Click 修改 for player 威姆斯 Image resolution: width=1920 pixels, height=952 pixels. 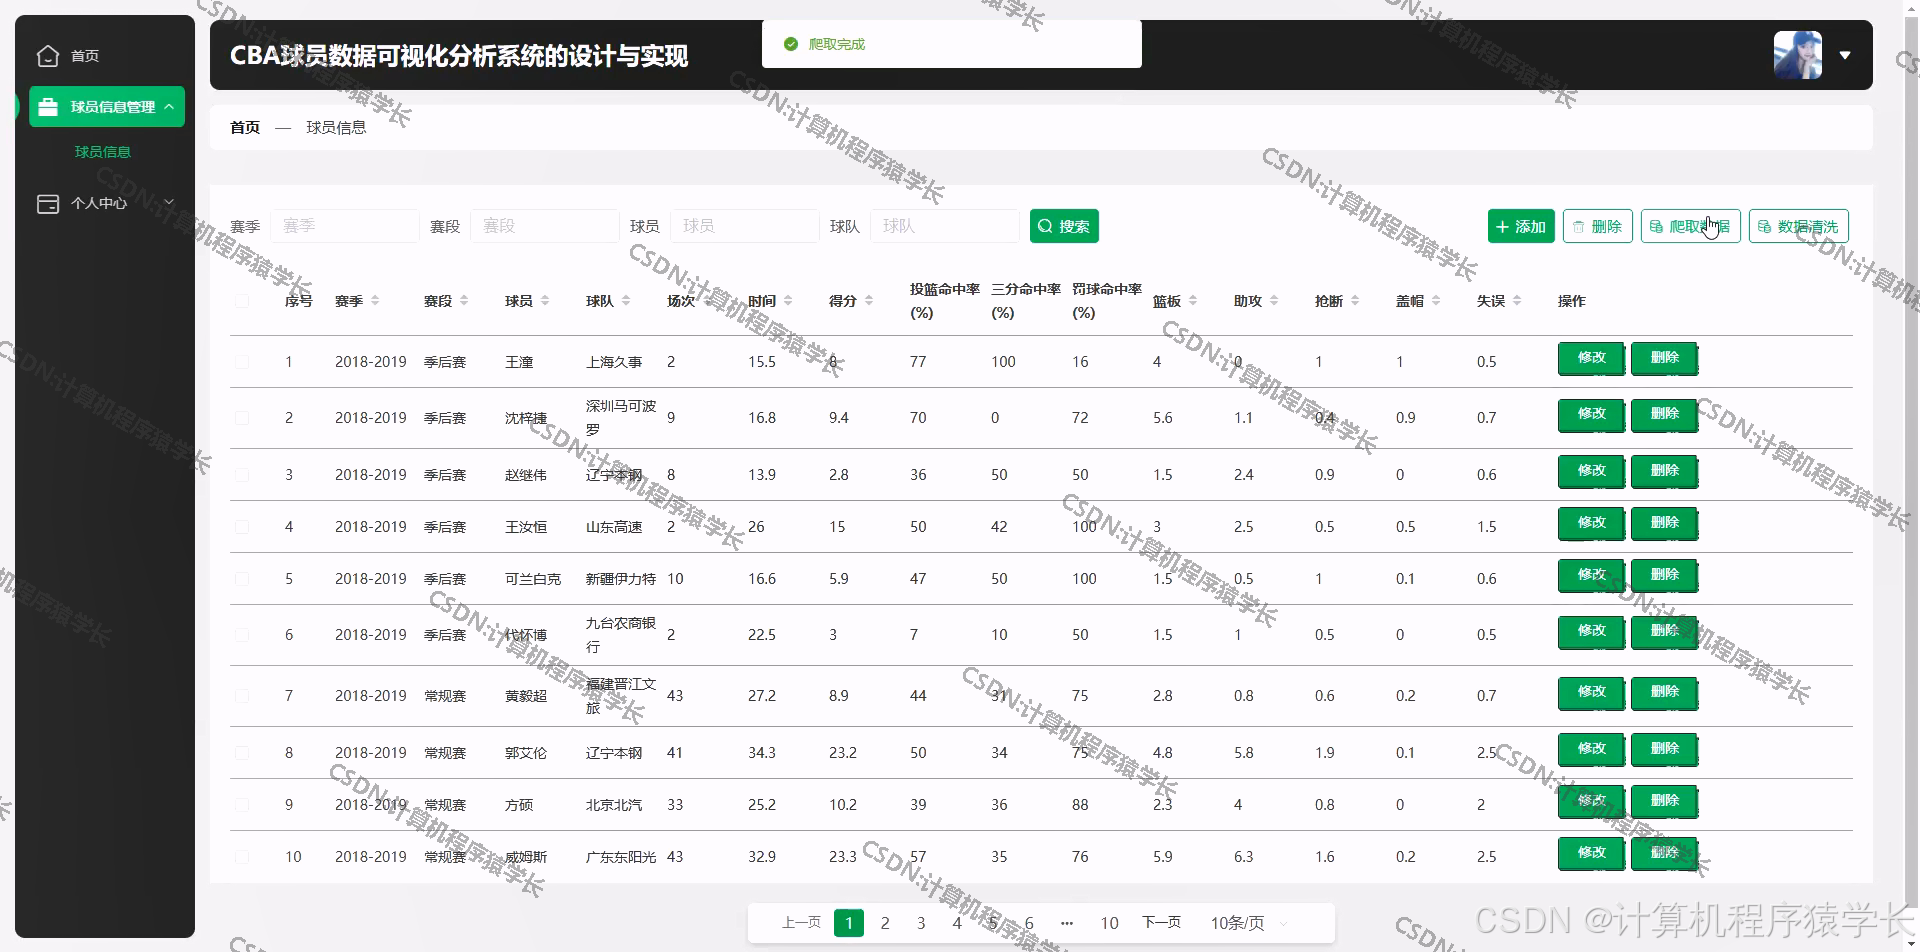tap(1591, 853)
